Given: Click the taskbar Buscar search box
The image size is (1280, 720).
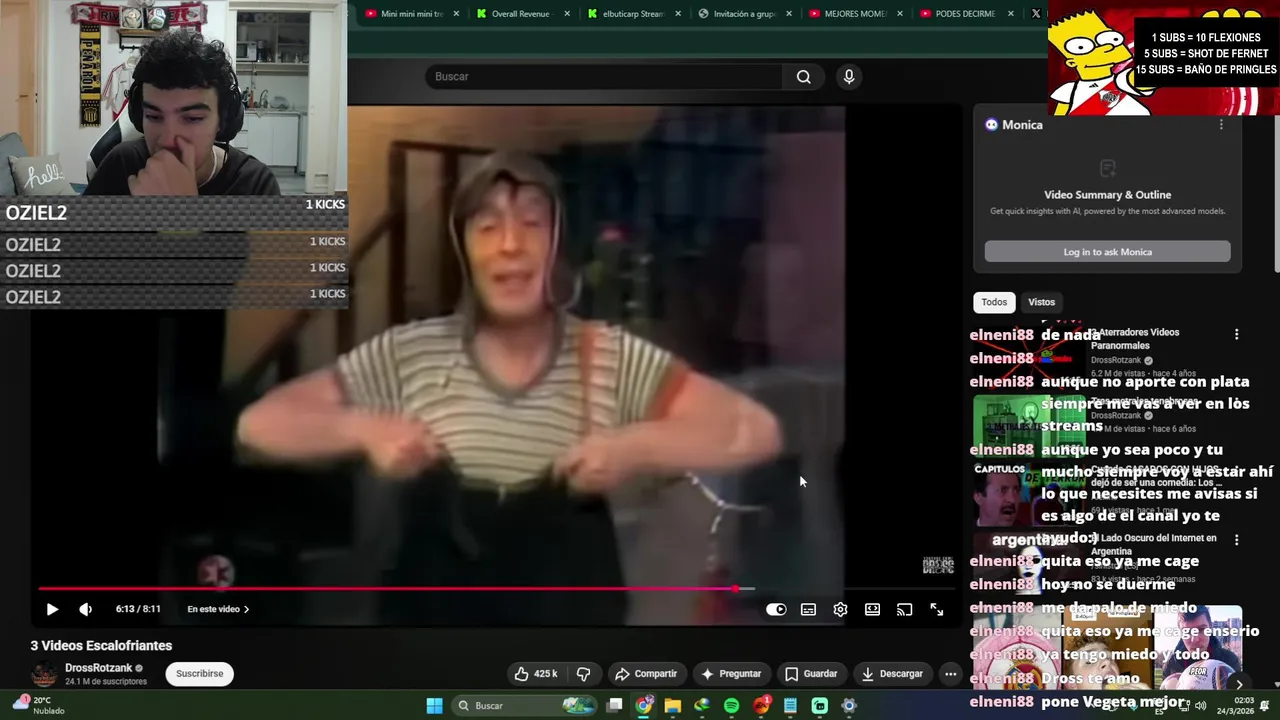Looking at the screenshot, I should coord(525,706).
